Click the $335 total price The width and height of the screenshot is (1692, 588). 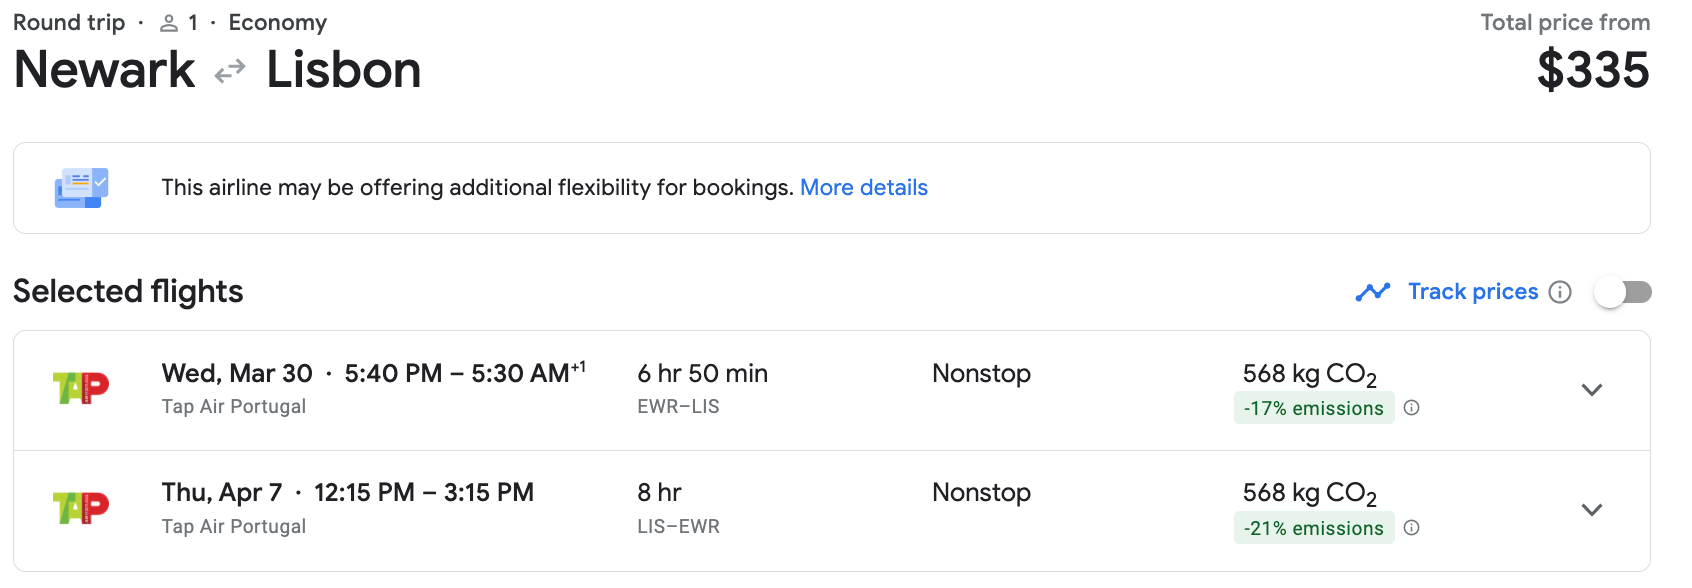1592,70
